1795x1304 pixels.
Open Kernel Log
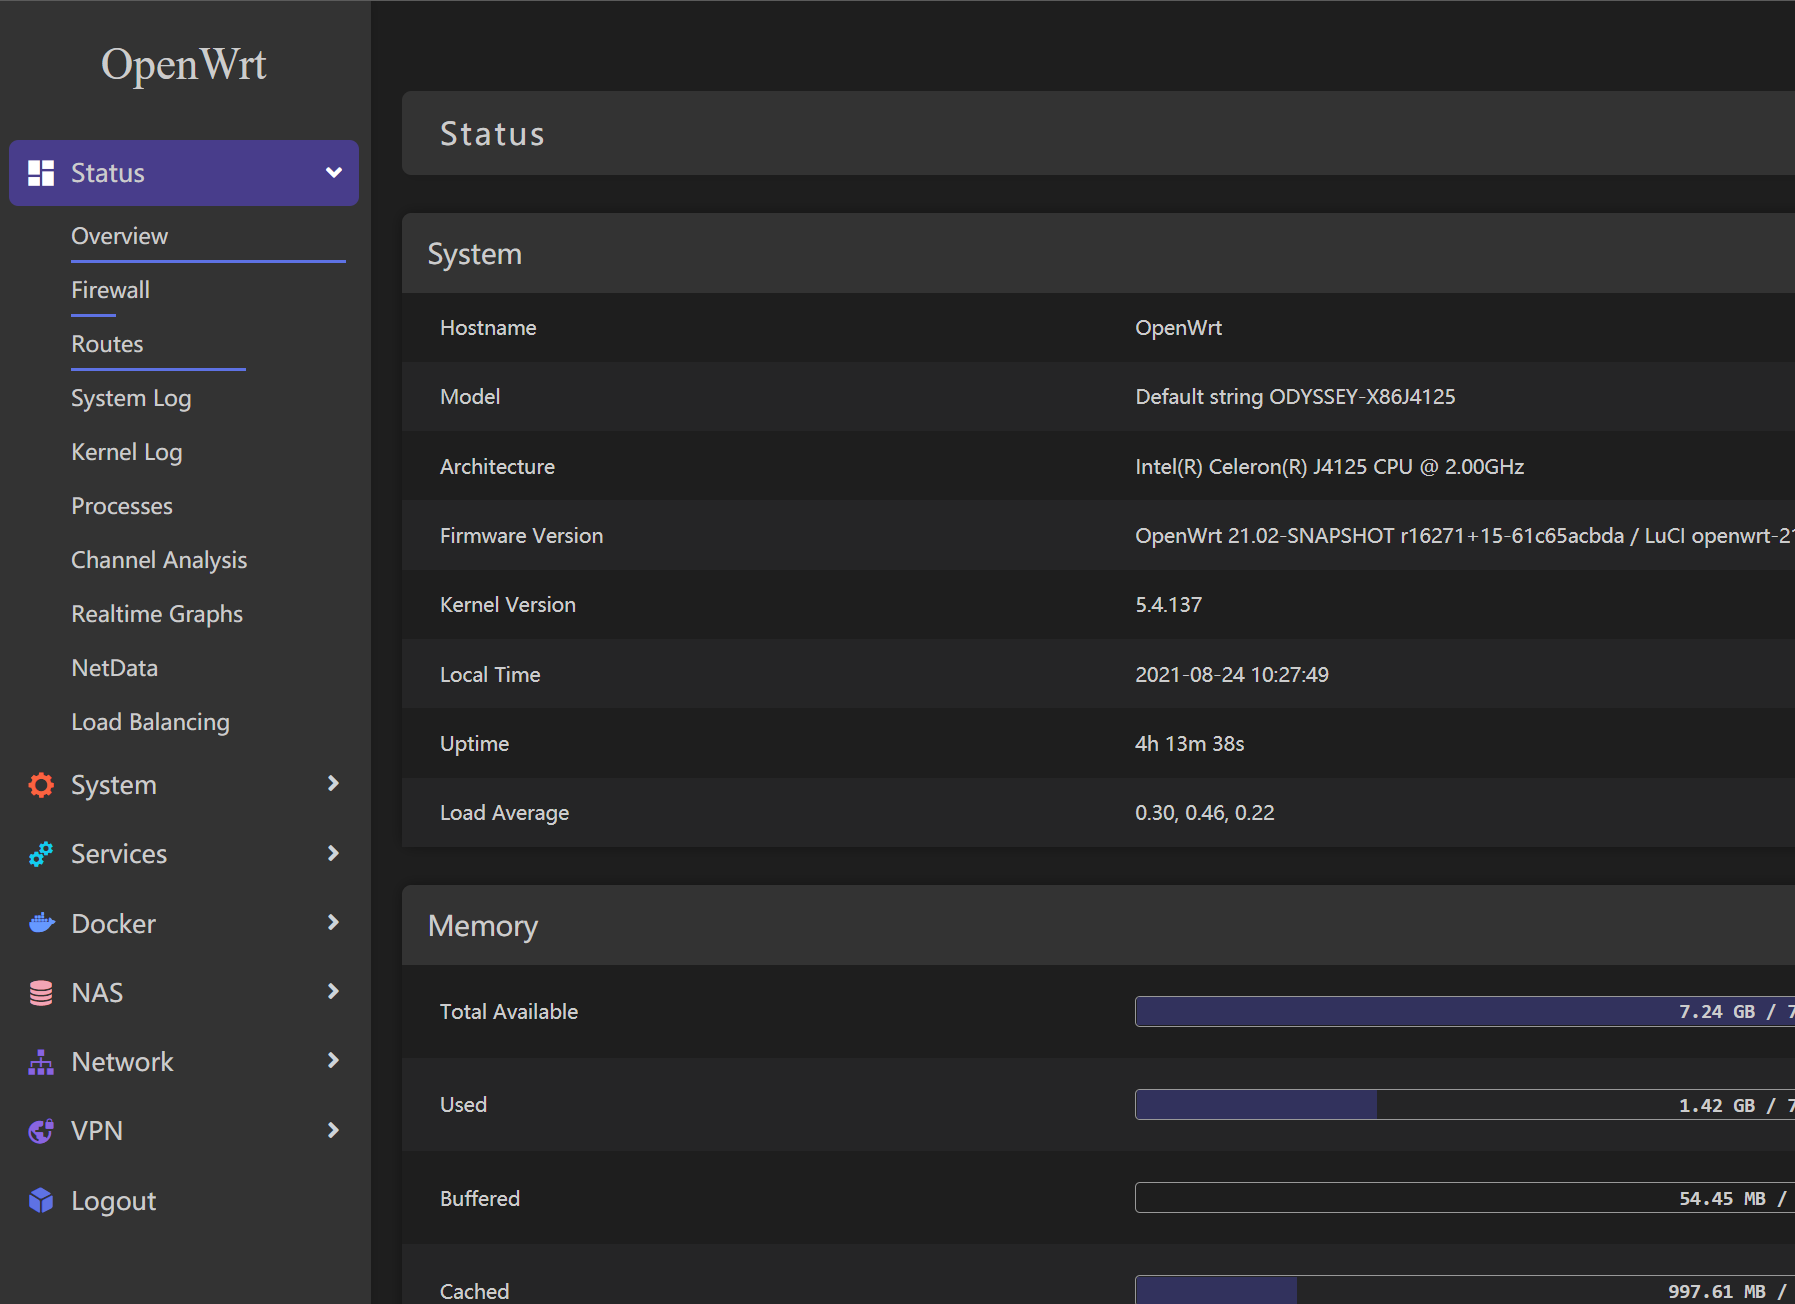tap(126, 452)
